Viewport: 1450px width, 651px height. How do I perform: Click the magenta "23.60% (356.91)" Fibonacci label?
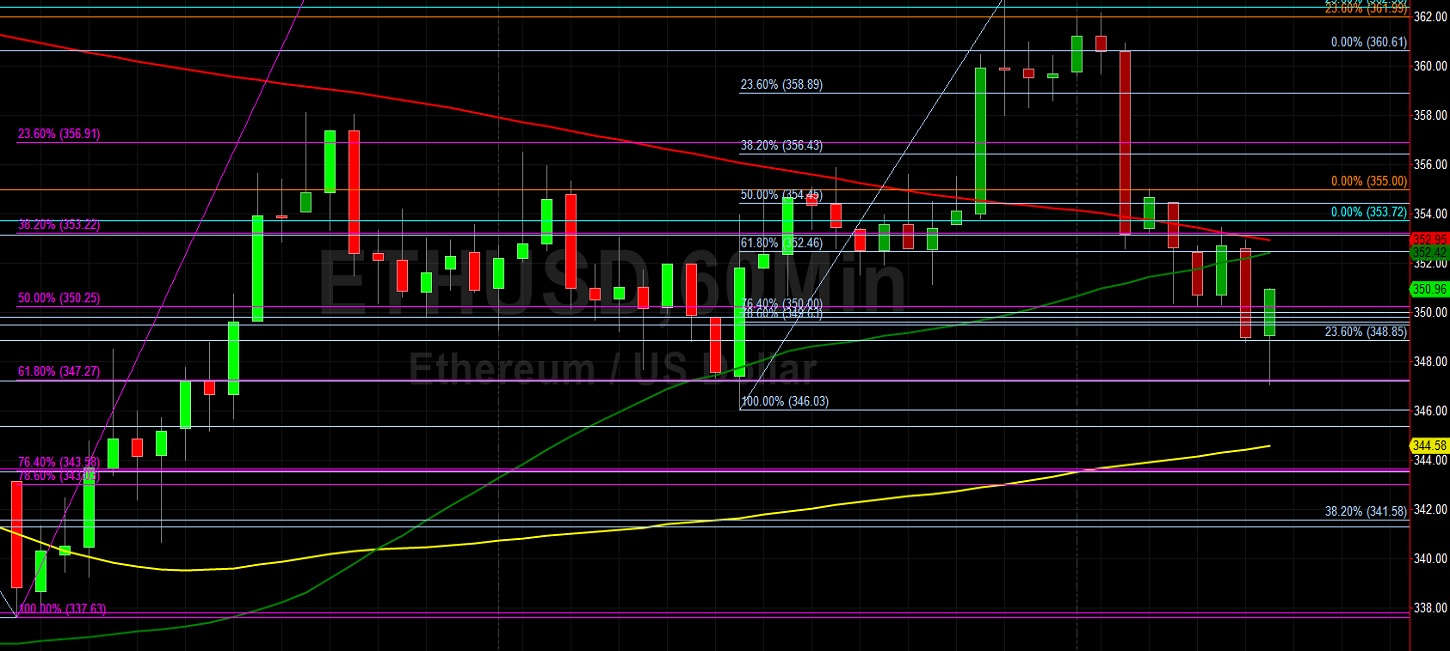tap(59, 132)
